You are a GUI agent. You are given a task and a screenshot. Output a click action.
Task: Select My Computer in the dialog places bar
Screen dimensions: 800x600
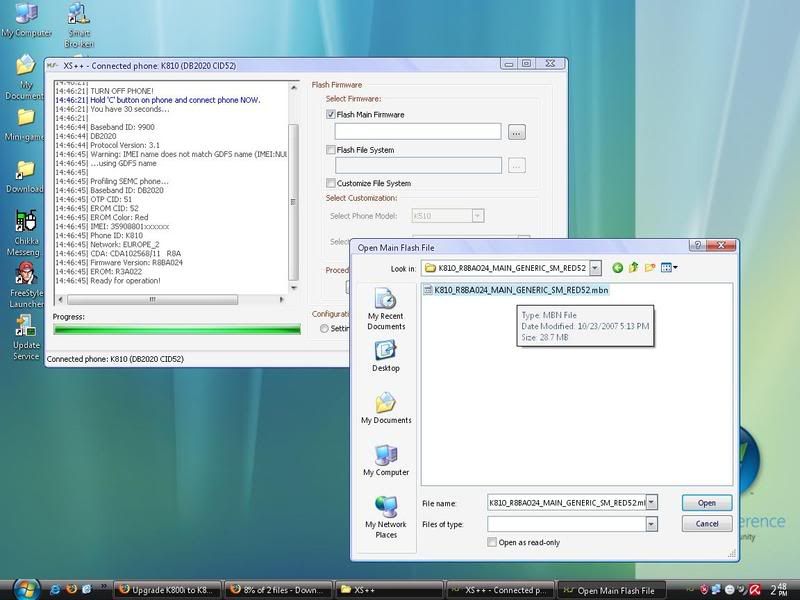coord(386,460)
